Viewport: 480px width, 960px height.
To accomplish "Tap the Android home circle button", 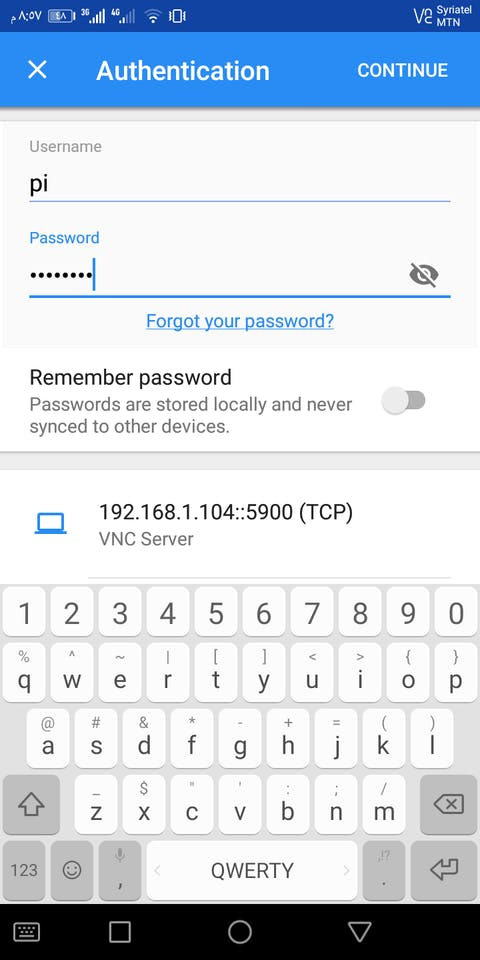I will [x=240, y=931].
